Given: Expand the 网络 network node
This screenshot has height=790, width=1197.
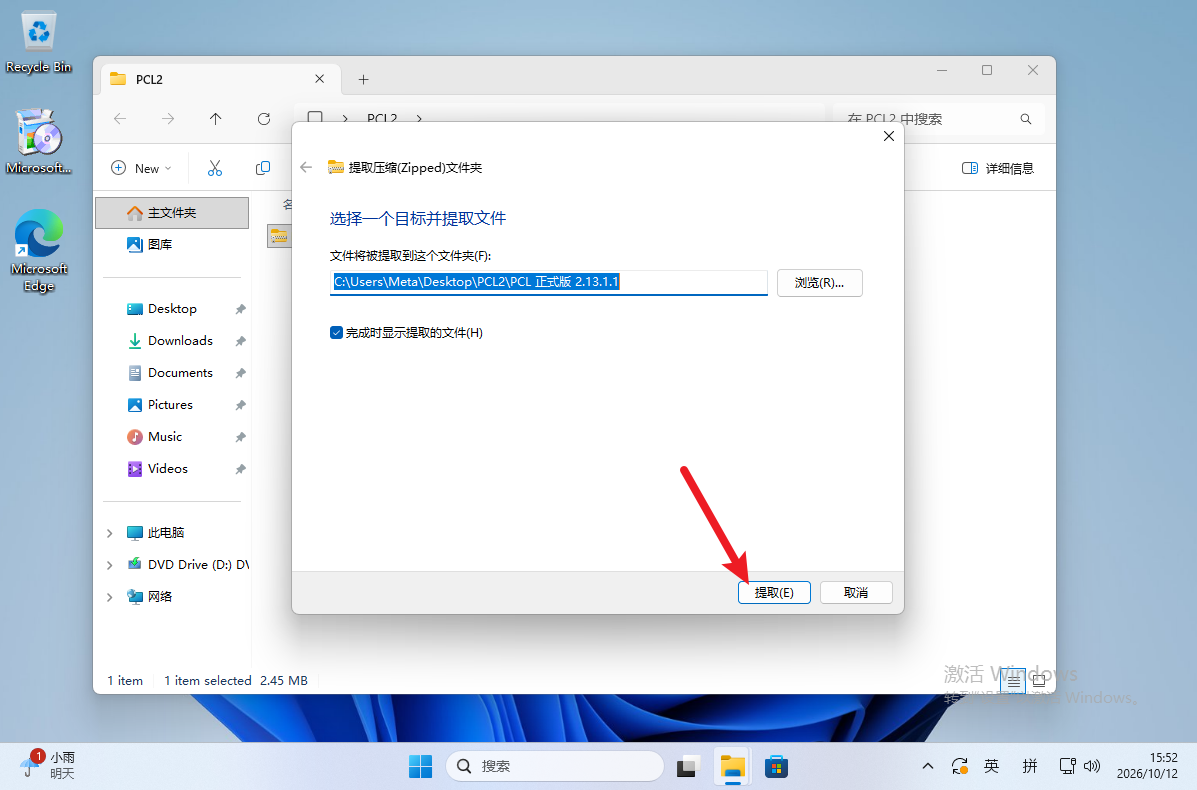Looking at the screenshot, I should tap(110, 597).
